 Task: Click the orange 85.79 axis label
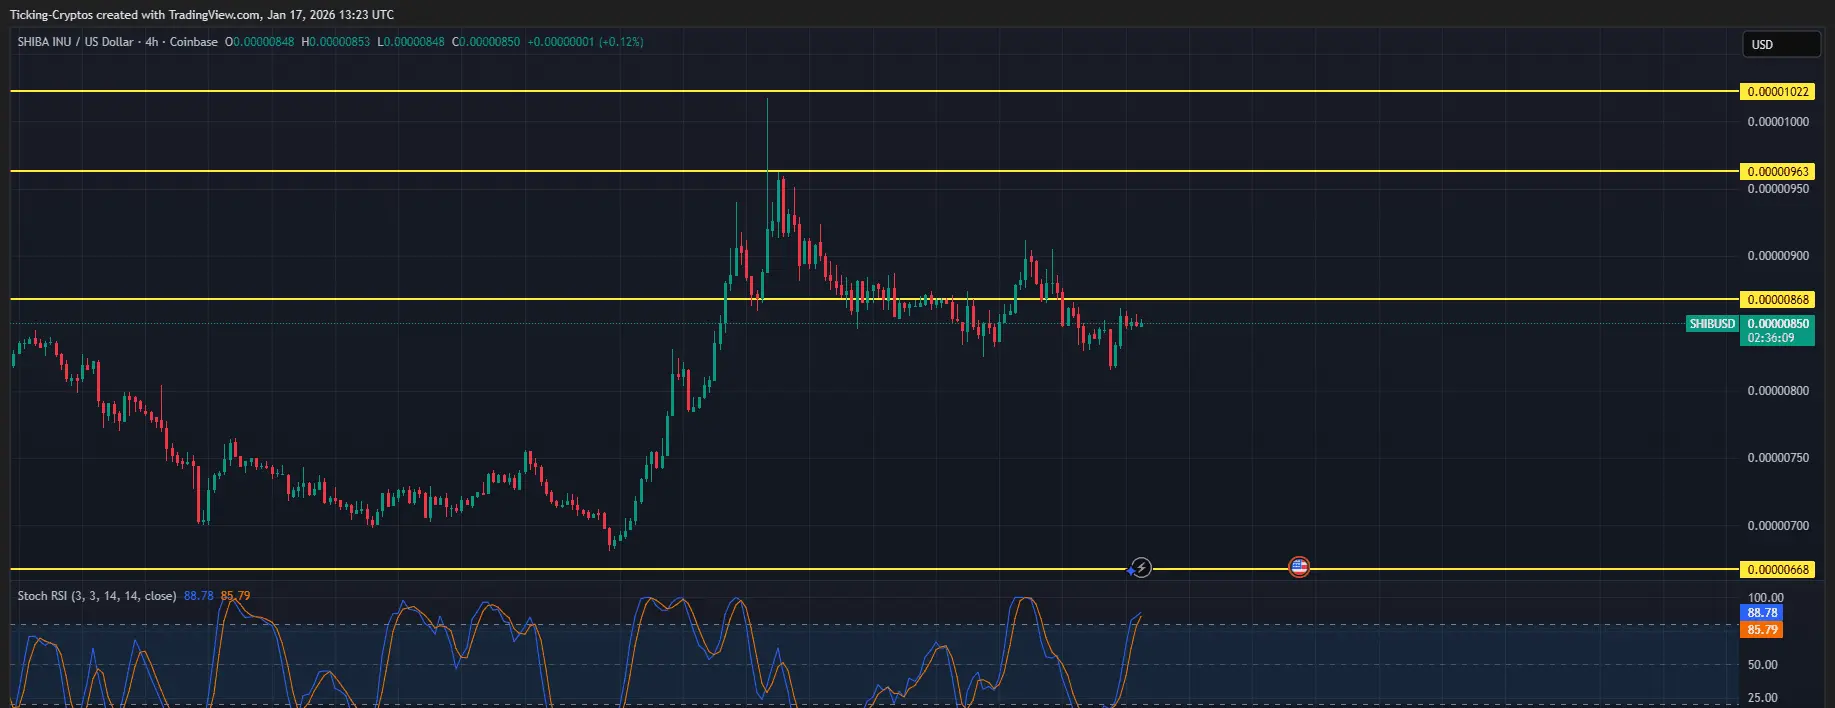[x=1762, y=630]
